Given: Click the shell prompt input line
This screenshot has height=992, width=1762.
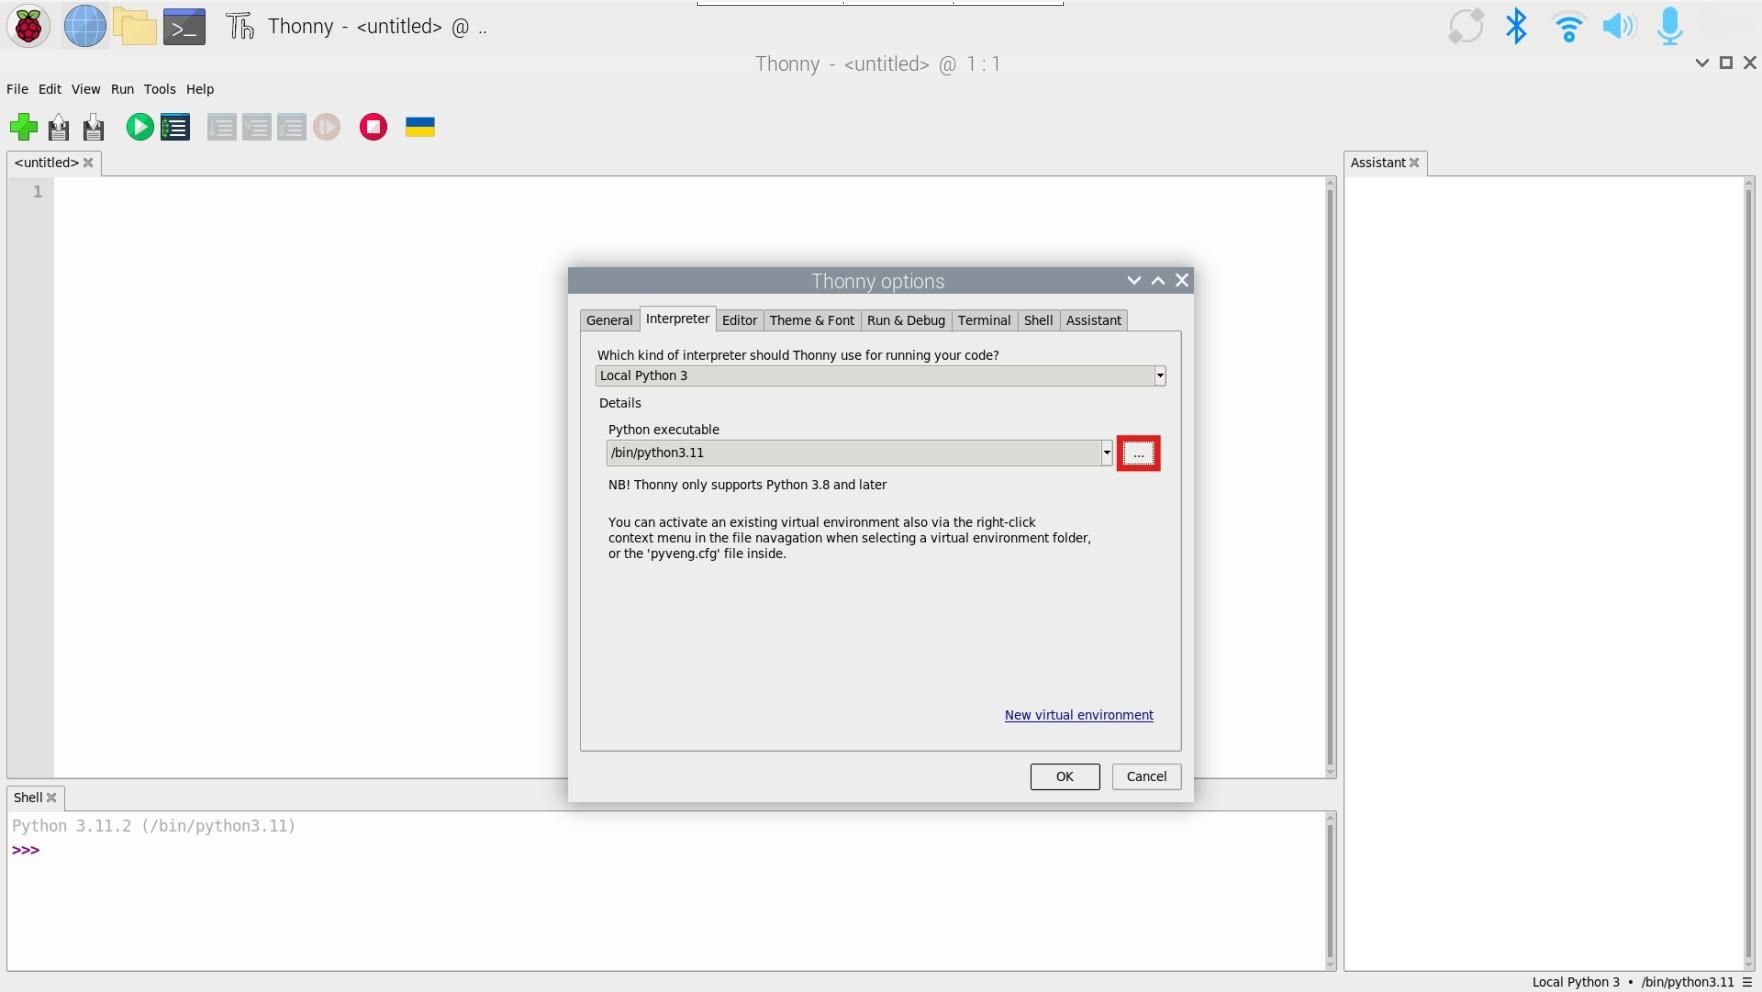Looking at the screenshot, I should click(x=666, y=850).
